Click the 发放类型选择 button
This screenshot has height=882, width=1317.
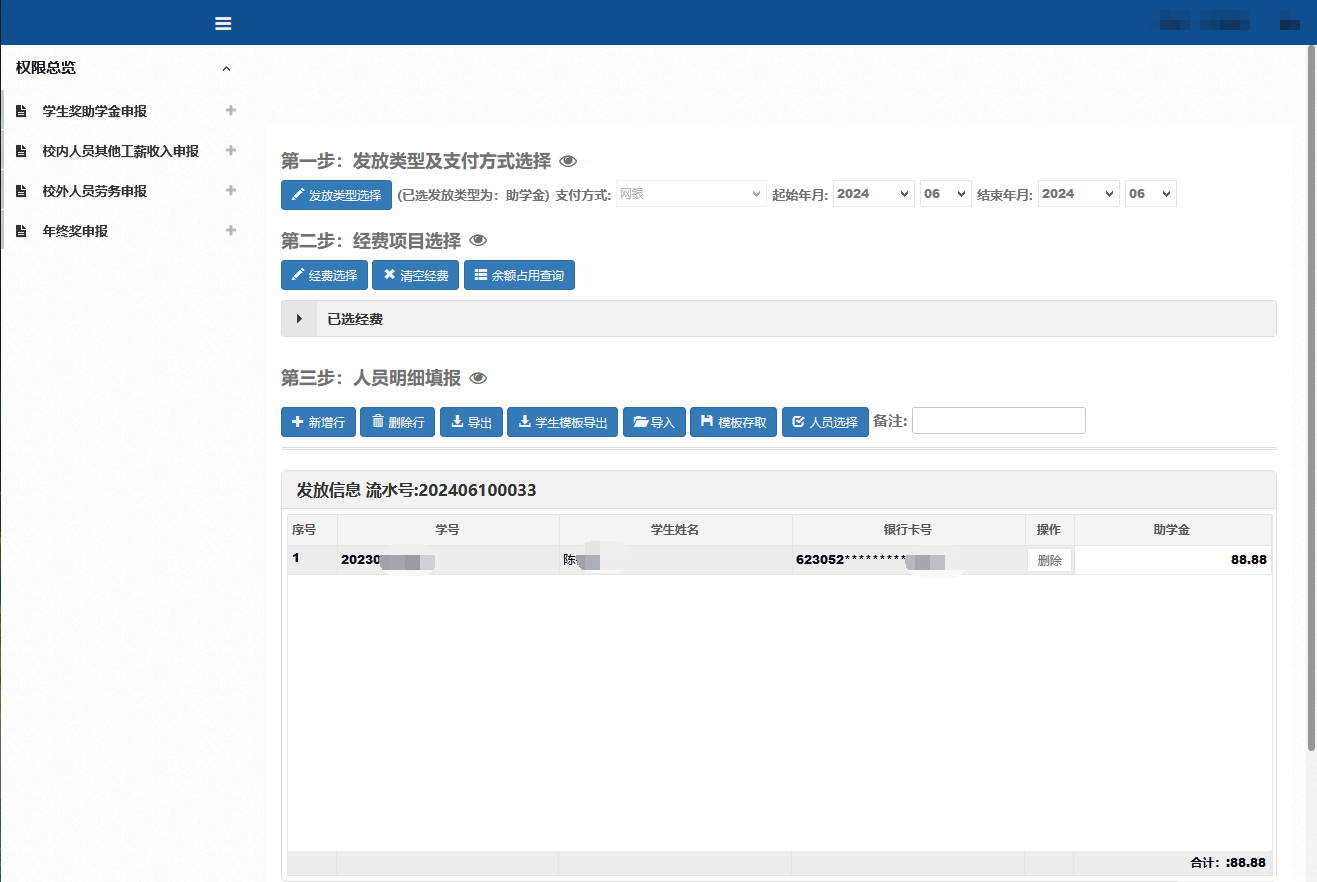tap(336, 195)
